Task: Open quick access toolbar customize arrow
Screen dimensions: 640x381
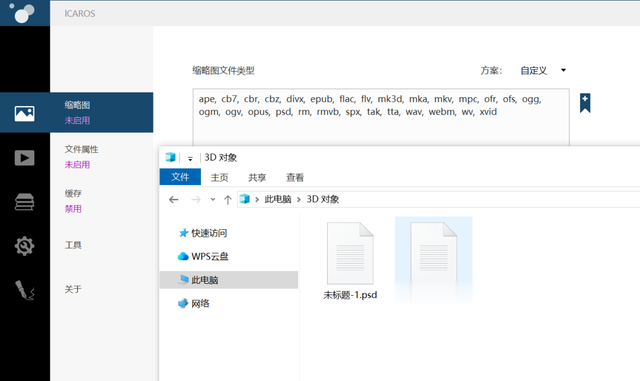Action: point(190,158)
